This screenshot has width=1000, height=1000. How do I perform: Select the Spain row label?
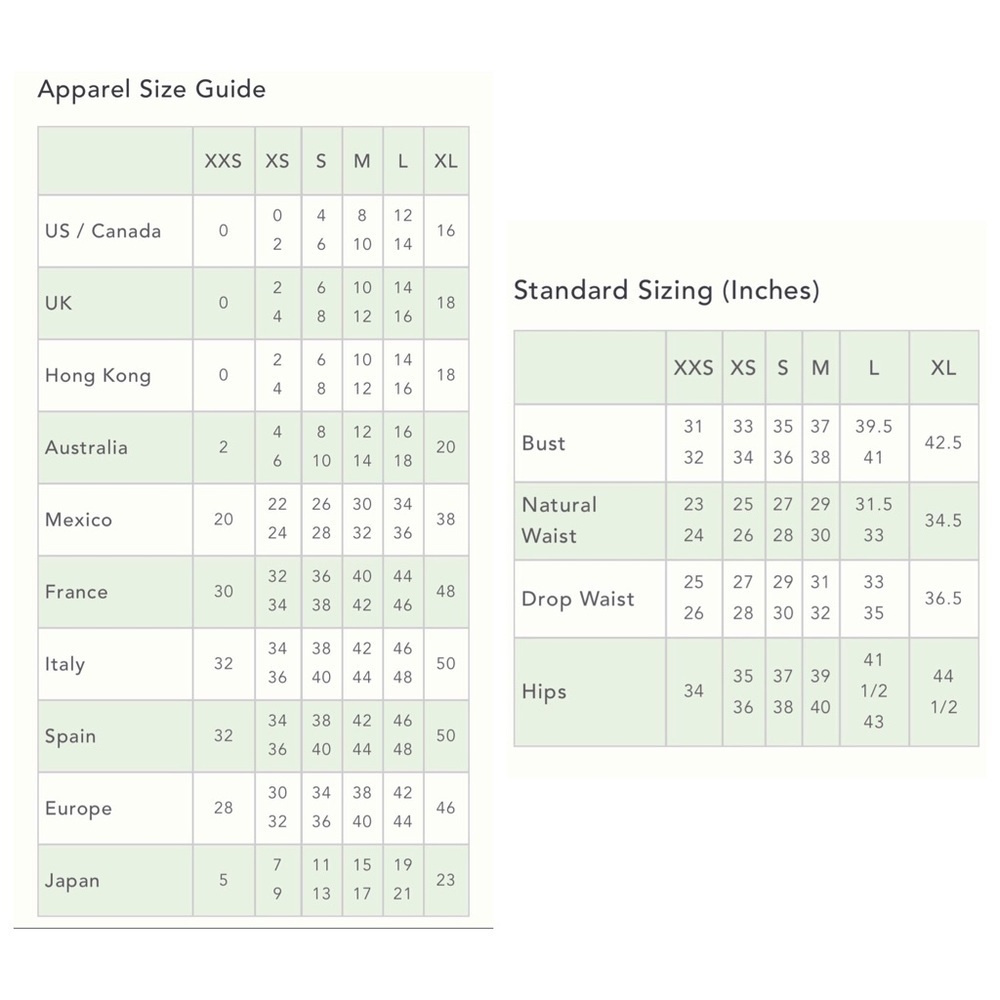pyautogui.click(x=70, y=736)
